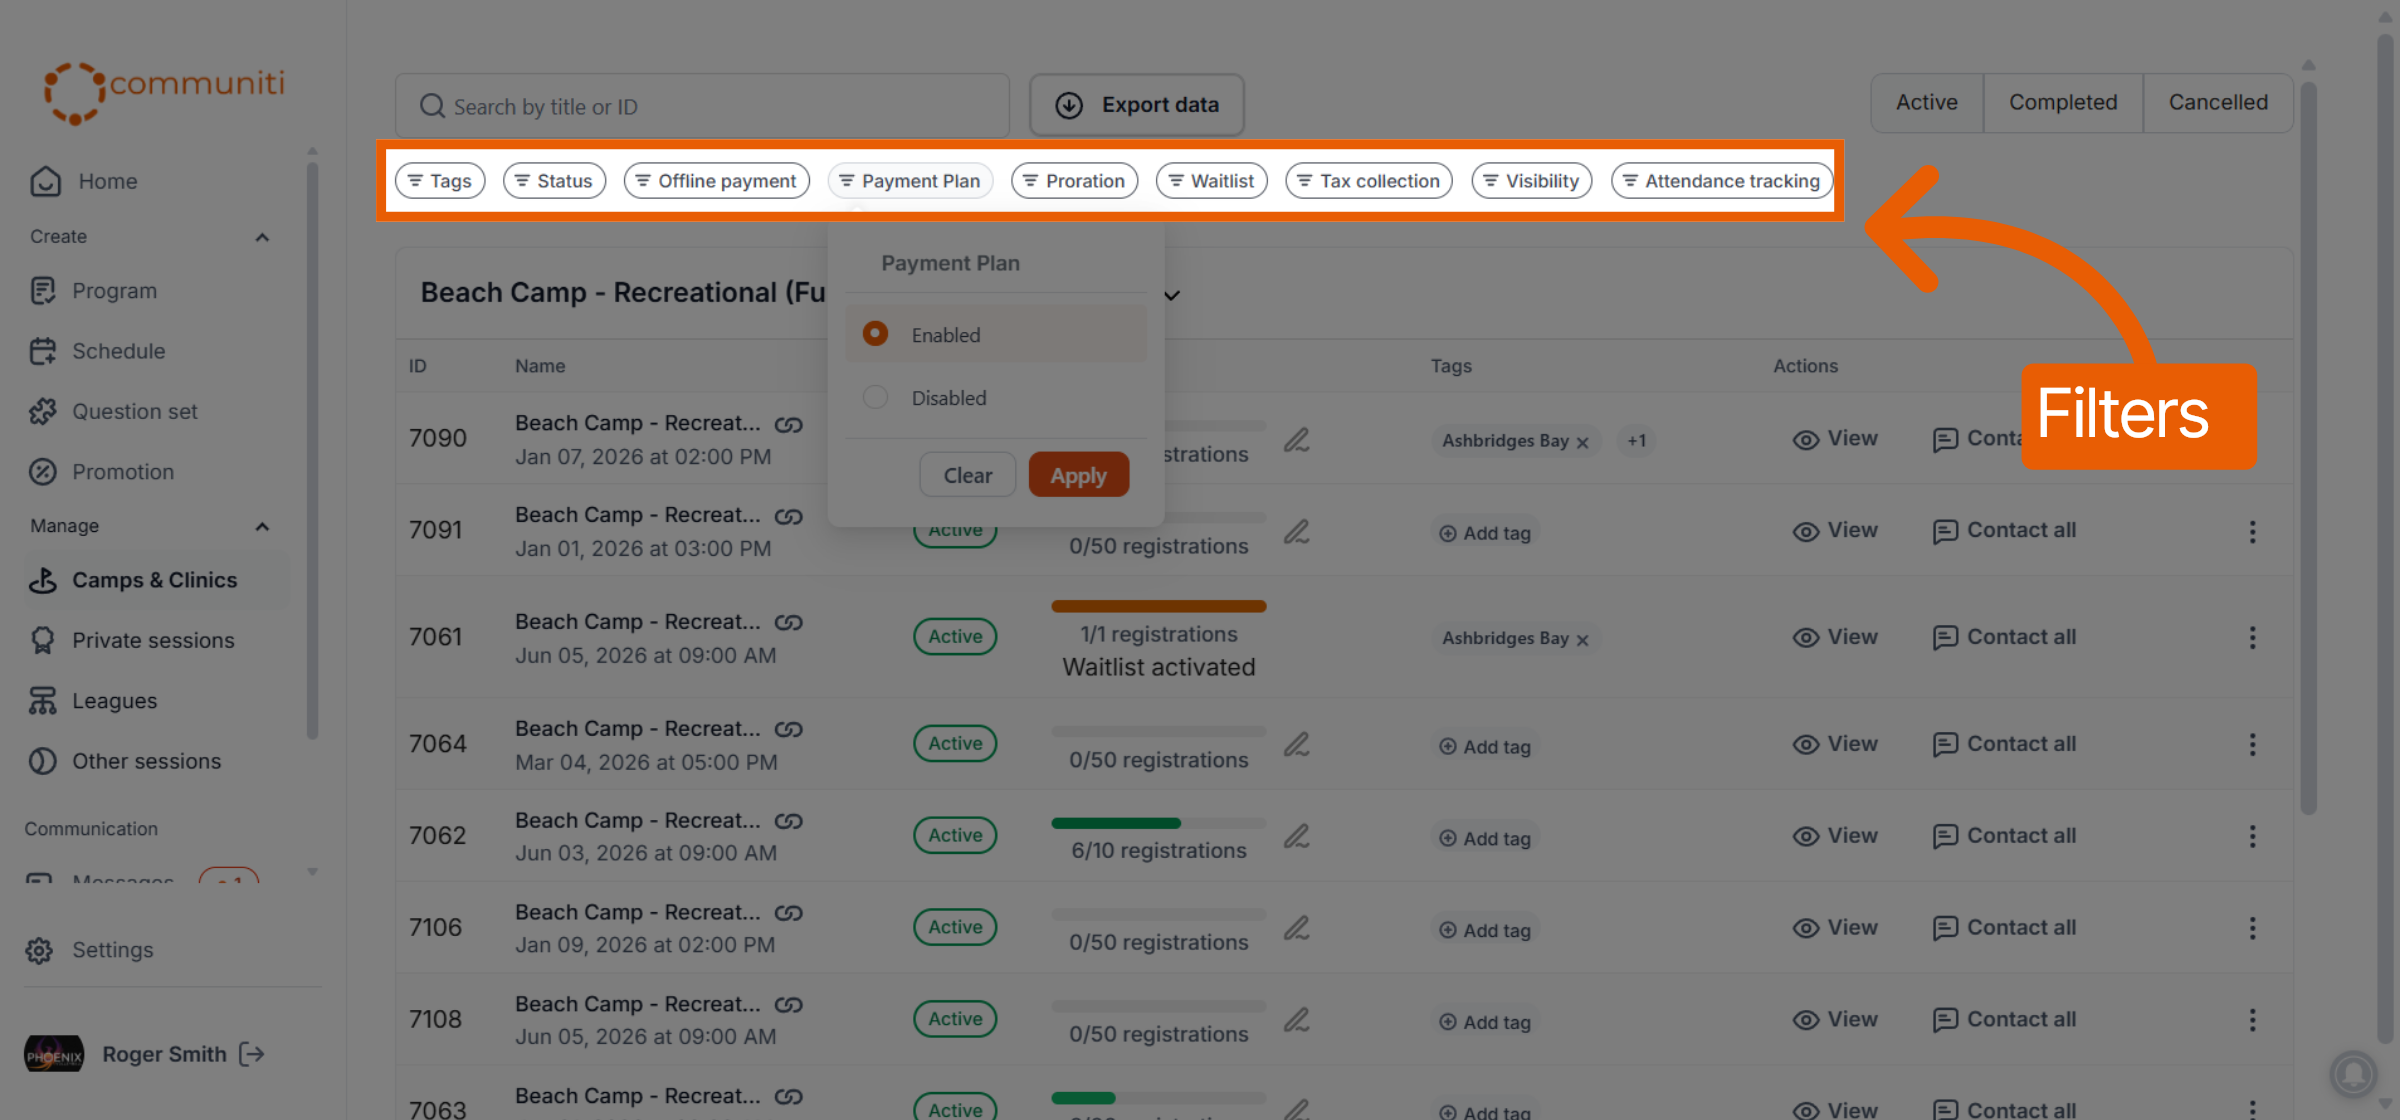Viewport: 2400px width, 1120px height.
Task: Click registration progress bar for session 7061
Action: tap(1158, 606)
